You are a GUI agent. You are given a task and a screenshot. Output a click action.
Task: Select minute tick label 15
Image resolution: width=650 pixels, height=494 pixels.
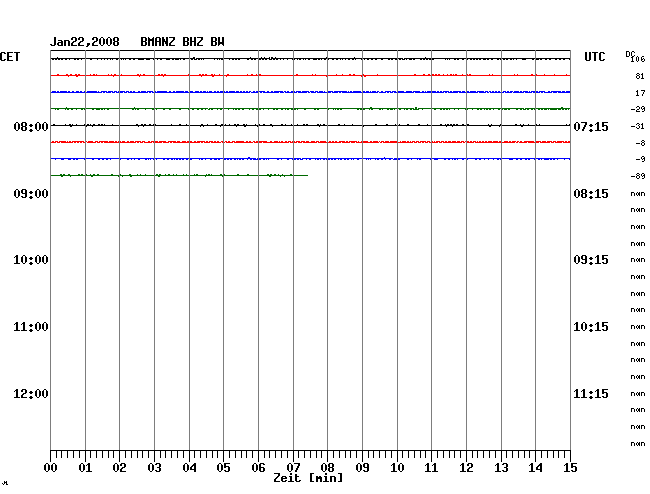click(570, 468)
